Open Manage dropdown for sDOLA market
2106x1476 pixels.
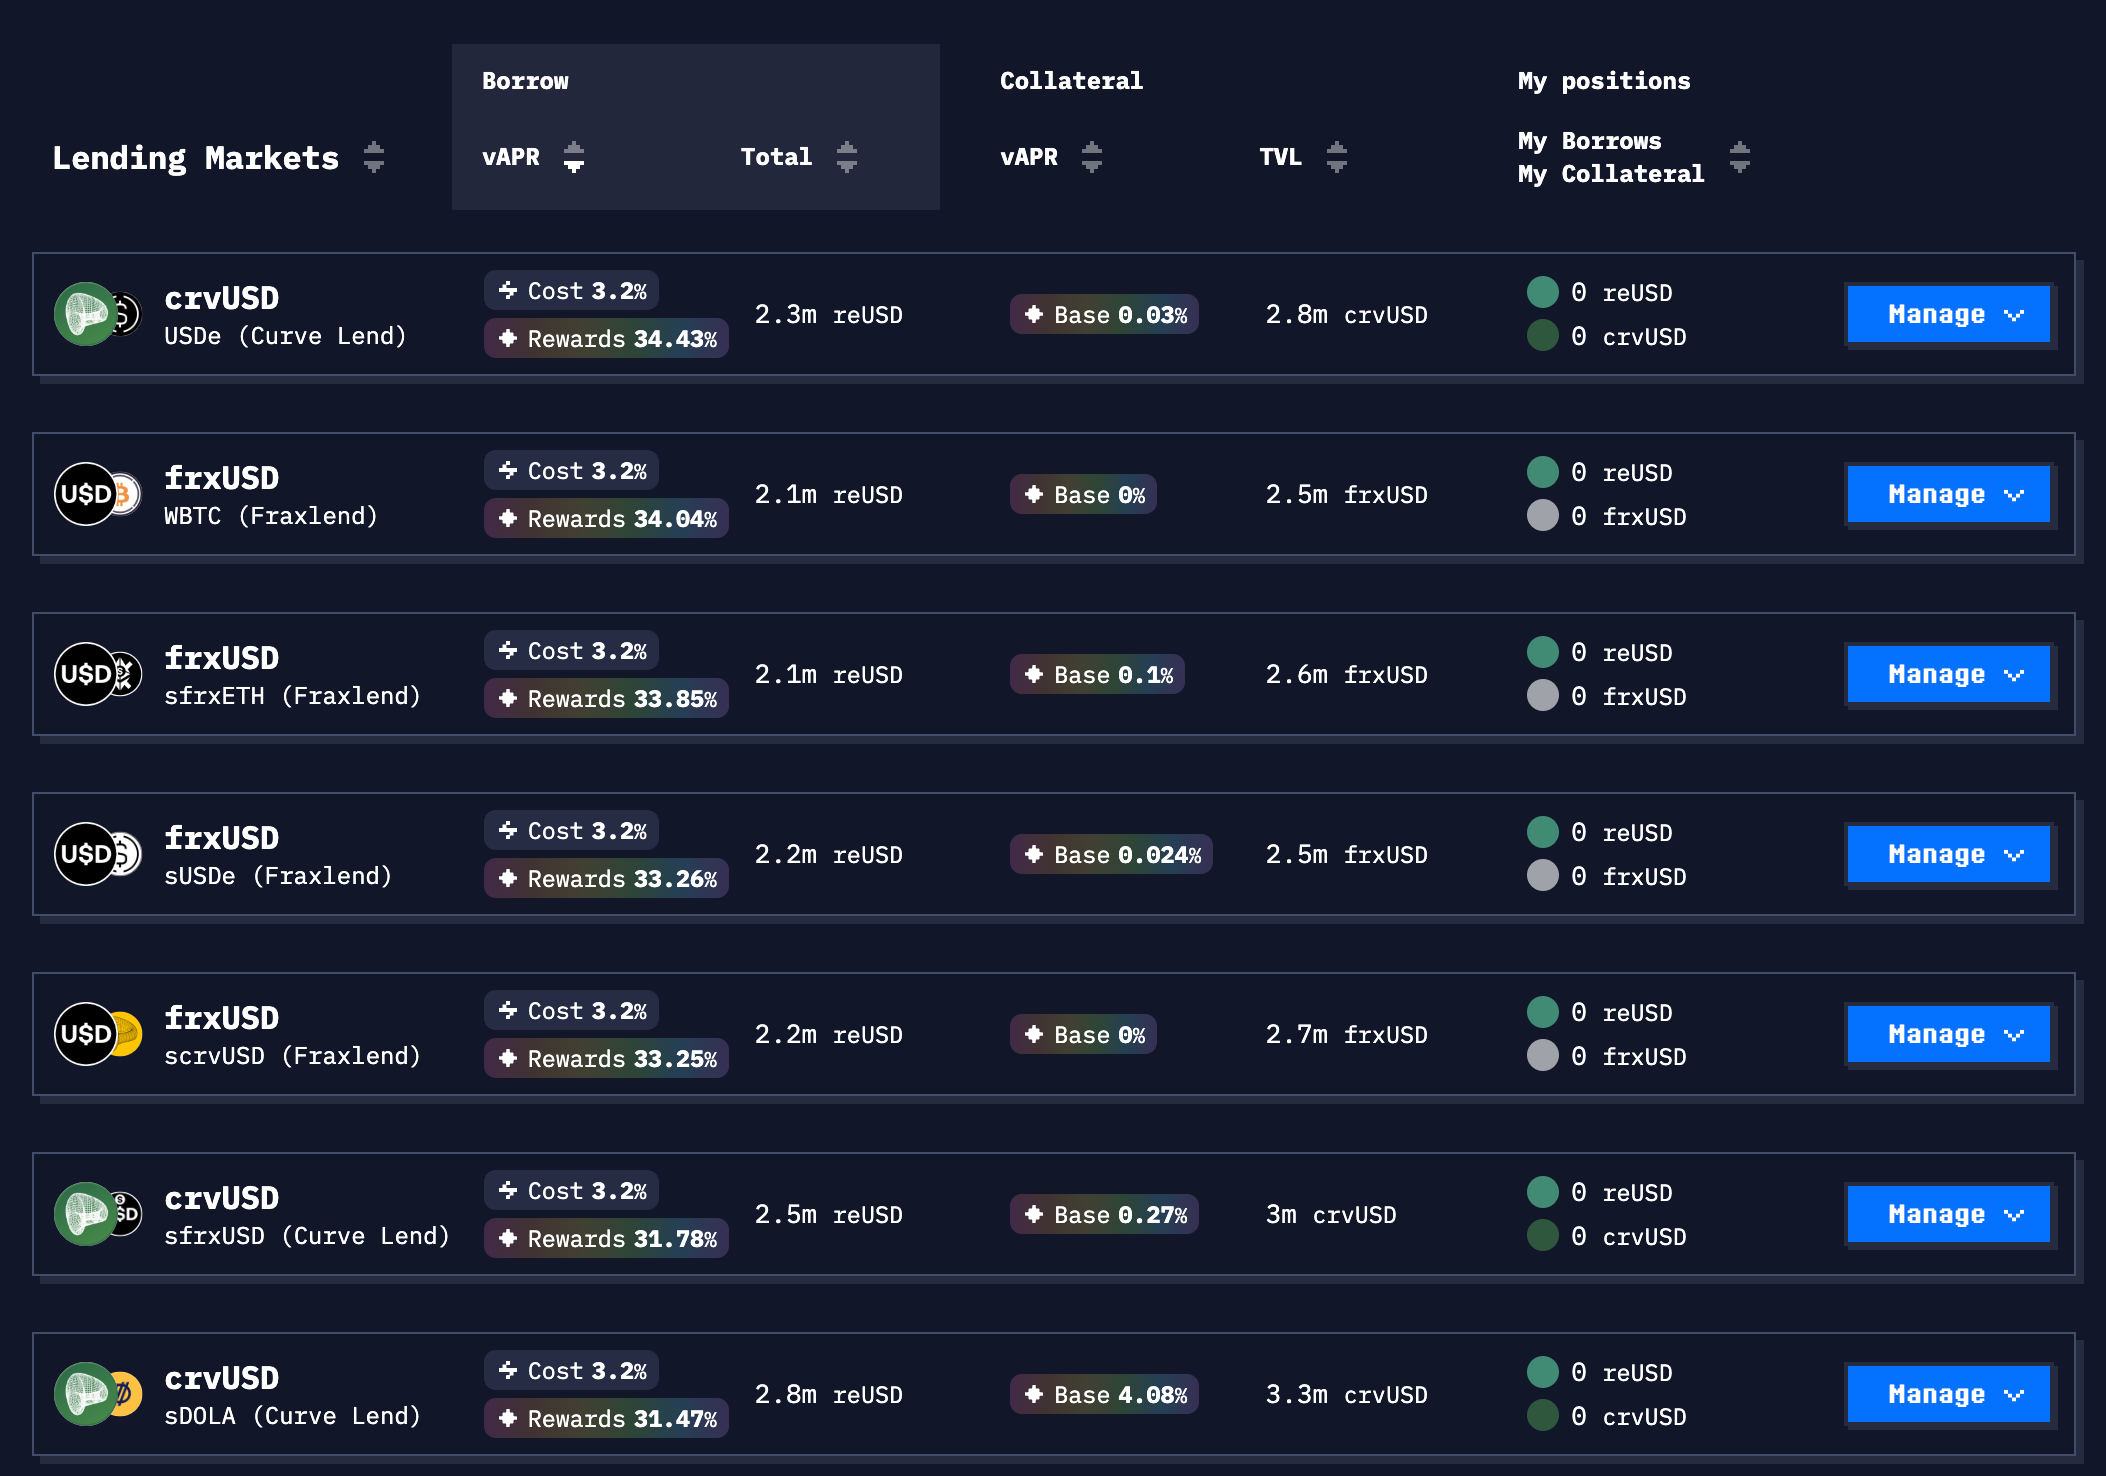click(1949, 1394)
